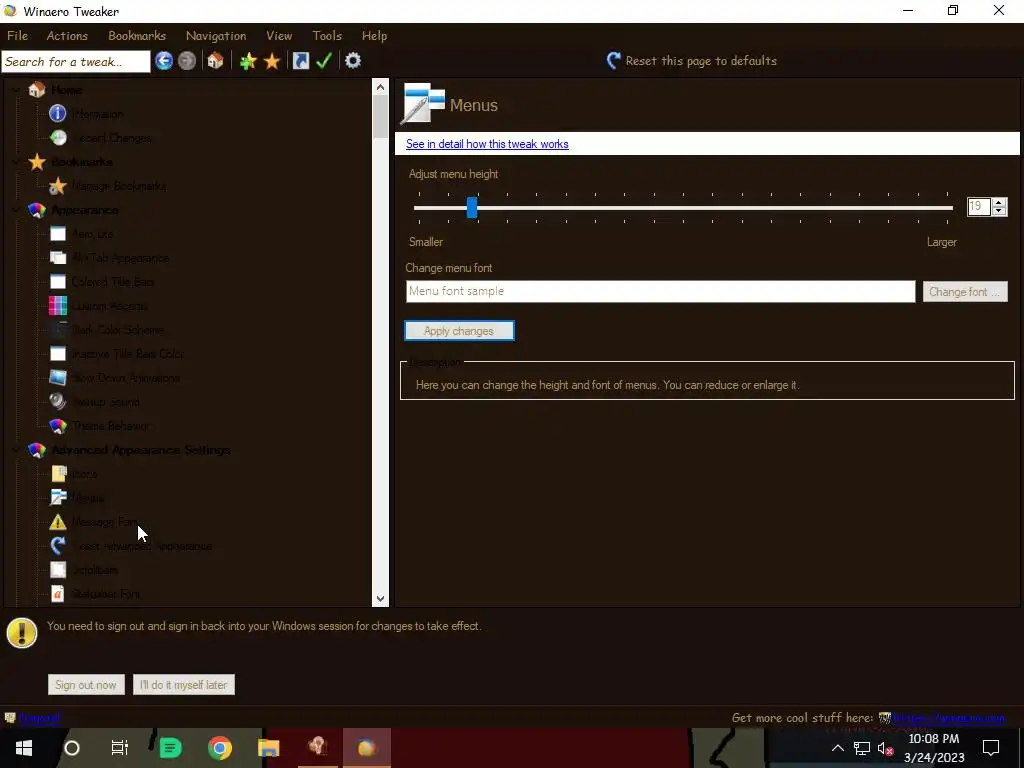Open Manage Bookmarks tree entry
The image size is (1024, 768).
pos(119,186)
